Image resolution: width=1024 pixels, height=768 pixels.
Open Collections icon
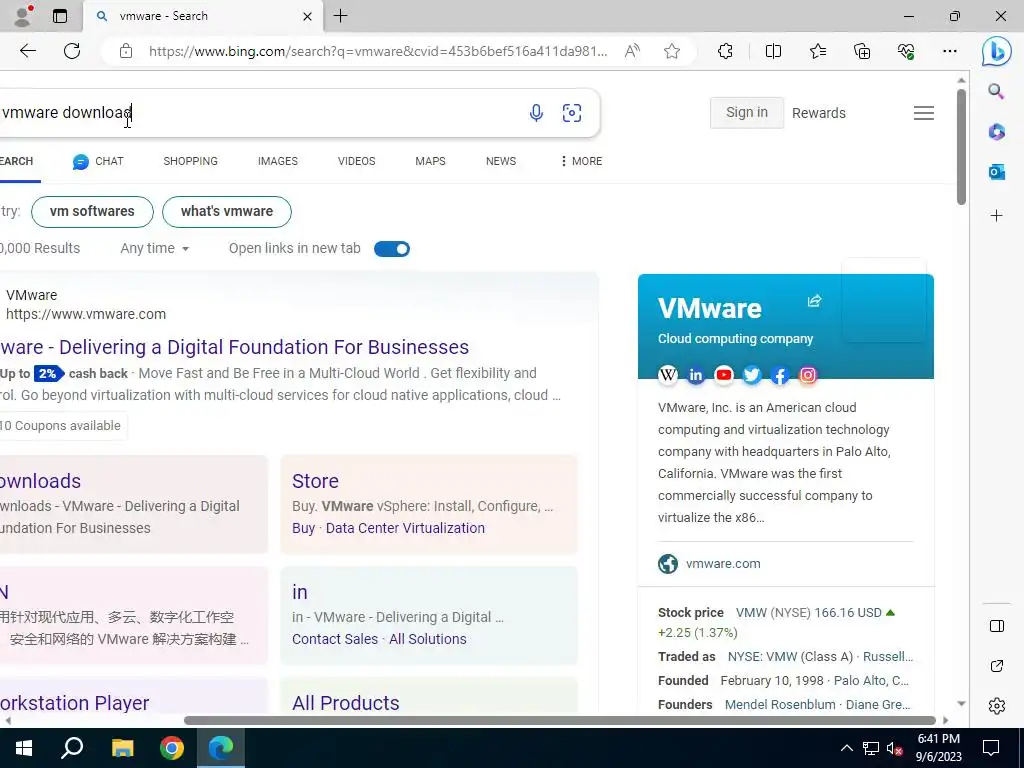point(862,51)
